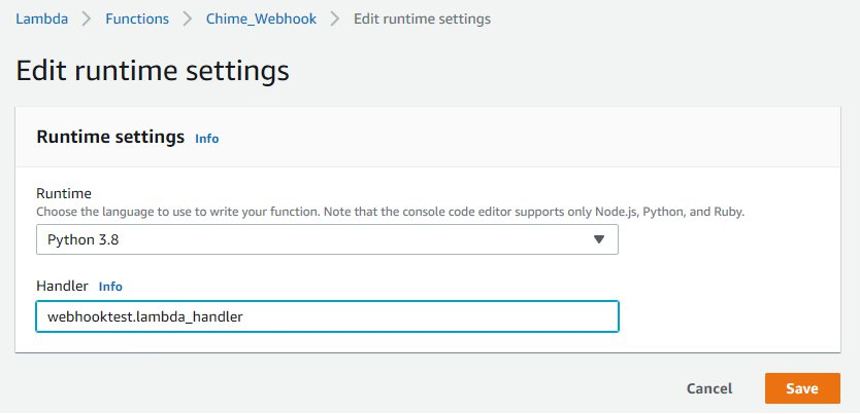Screen dimensions: 860x414
Task: Go to the Lambda breadcrumb link
Action: click(41, 19)
